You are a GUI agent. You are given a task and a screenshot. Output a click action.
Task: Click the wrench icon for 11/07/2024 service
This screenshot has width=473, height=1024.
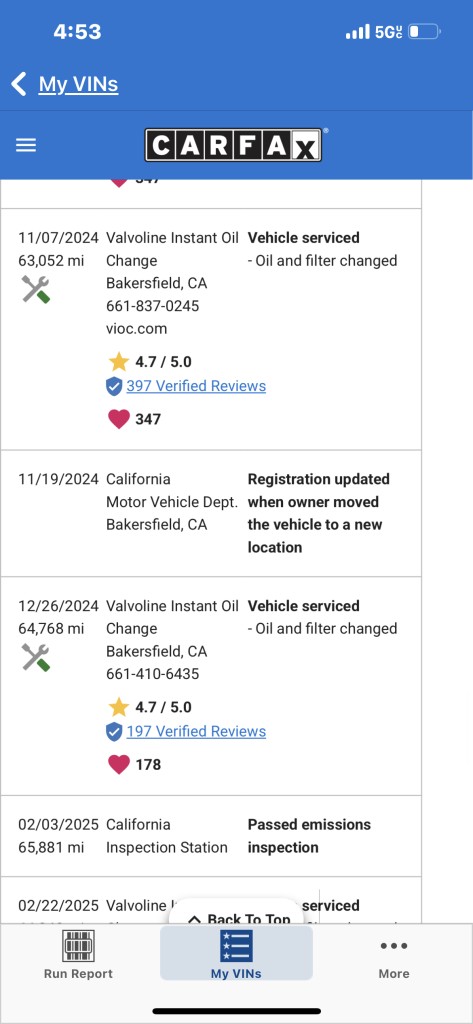pyautogui.click(x=36, y=289)
